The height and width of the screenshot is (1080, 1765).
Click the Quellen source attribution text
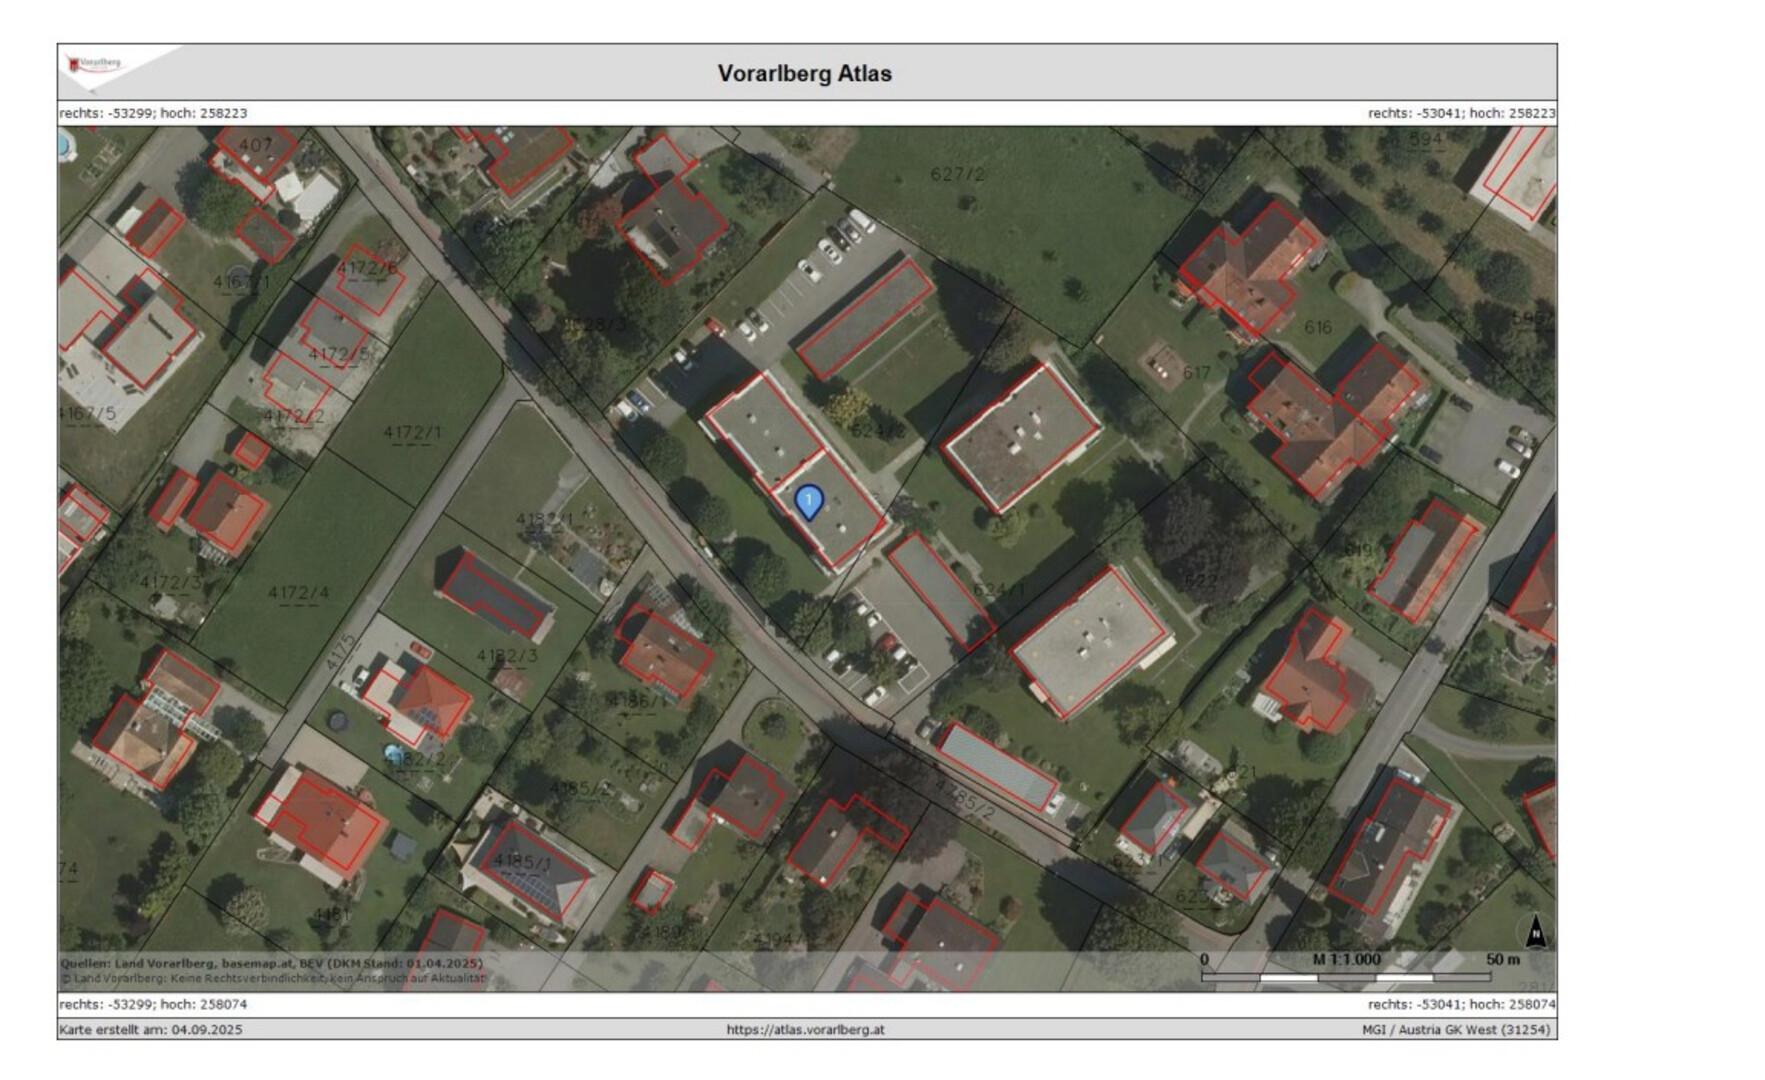click(271, 963)
